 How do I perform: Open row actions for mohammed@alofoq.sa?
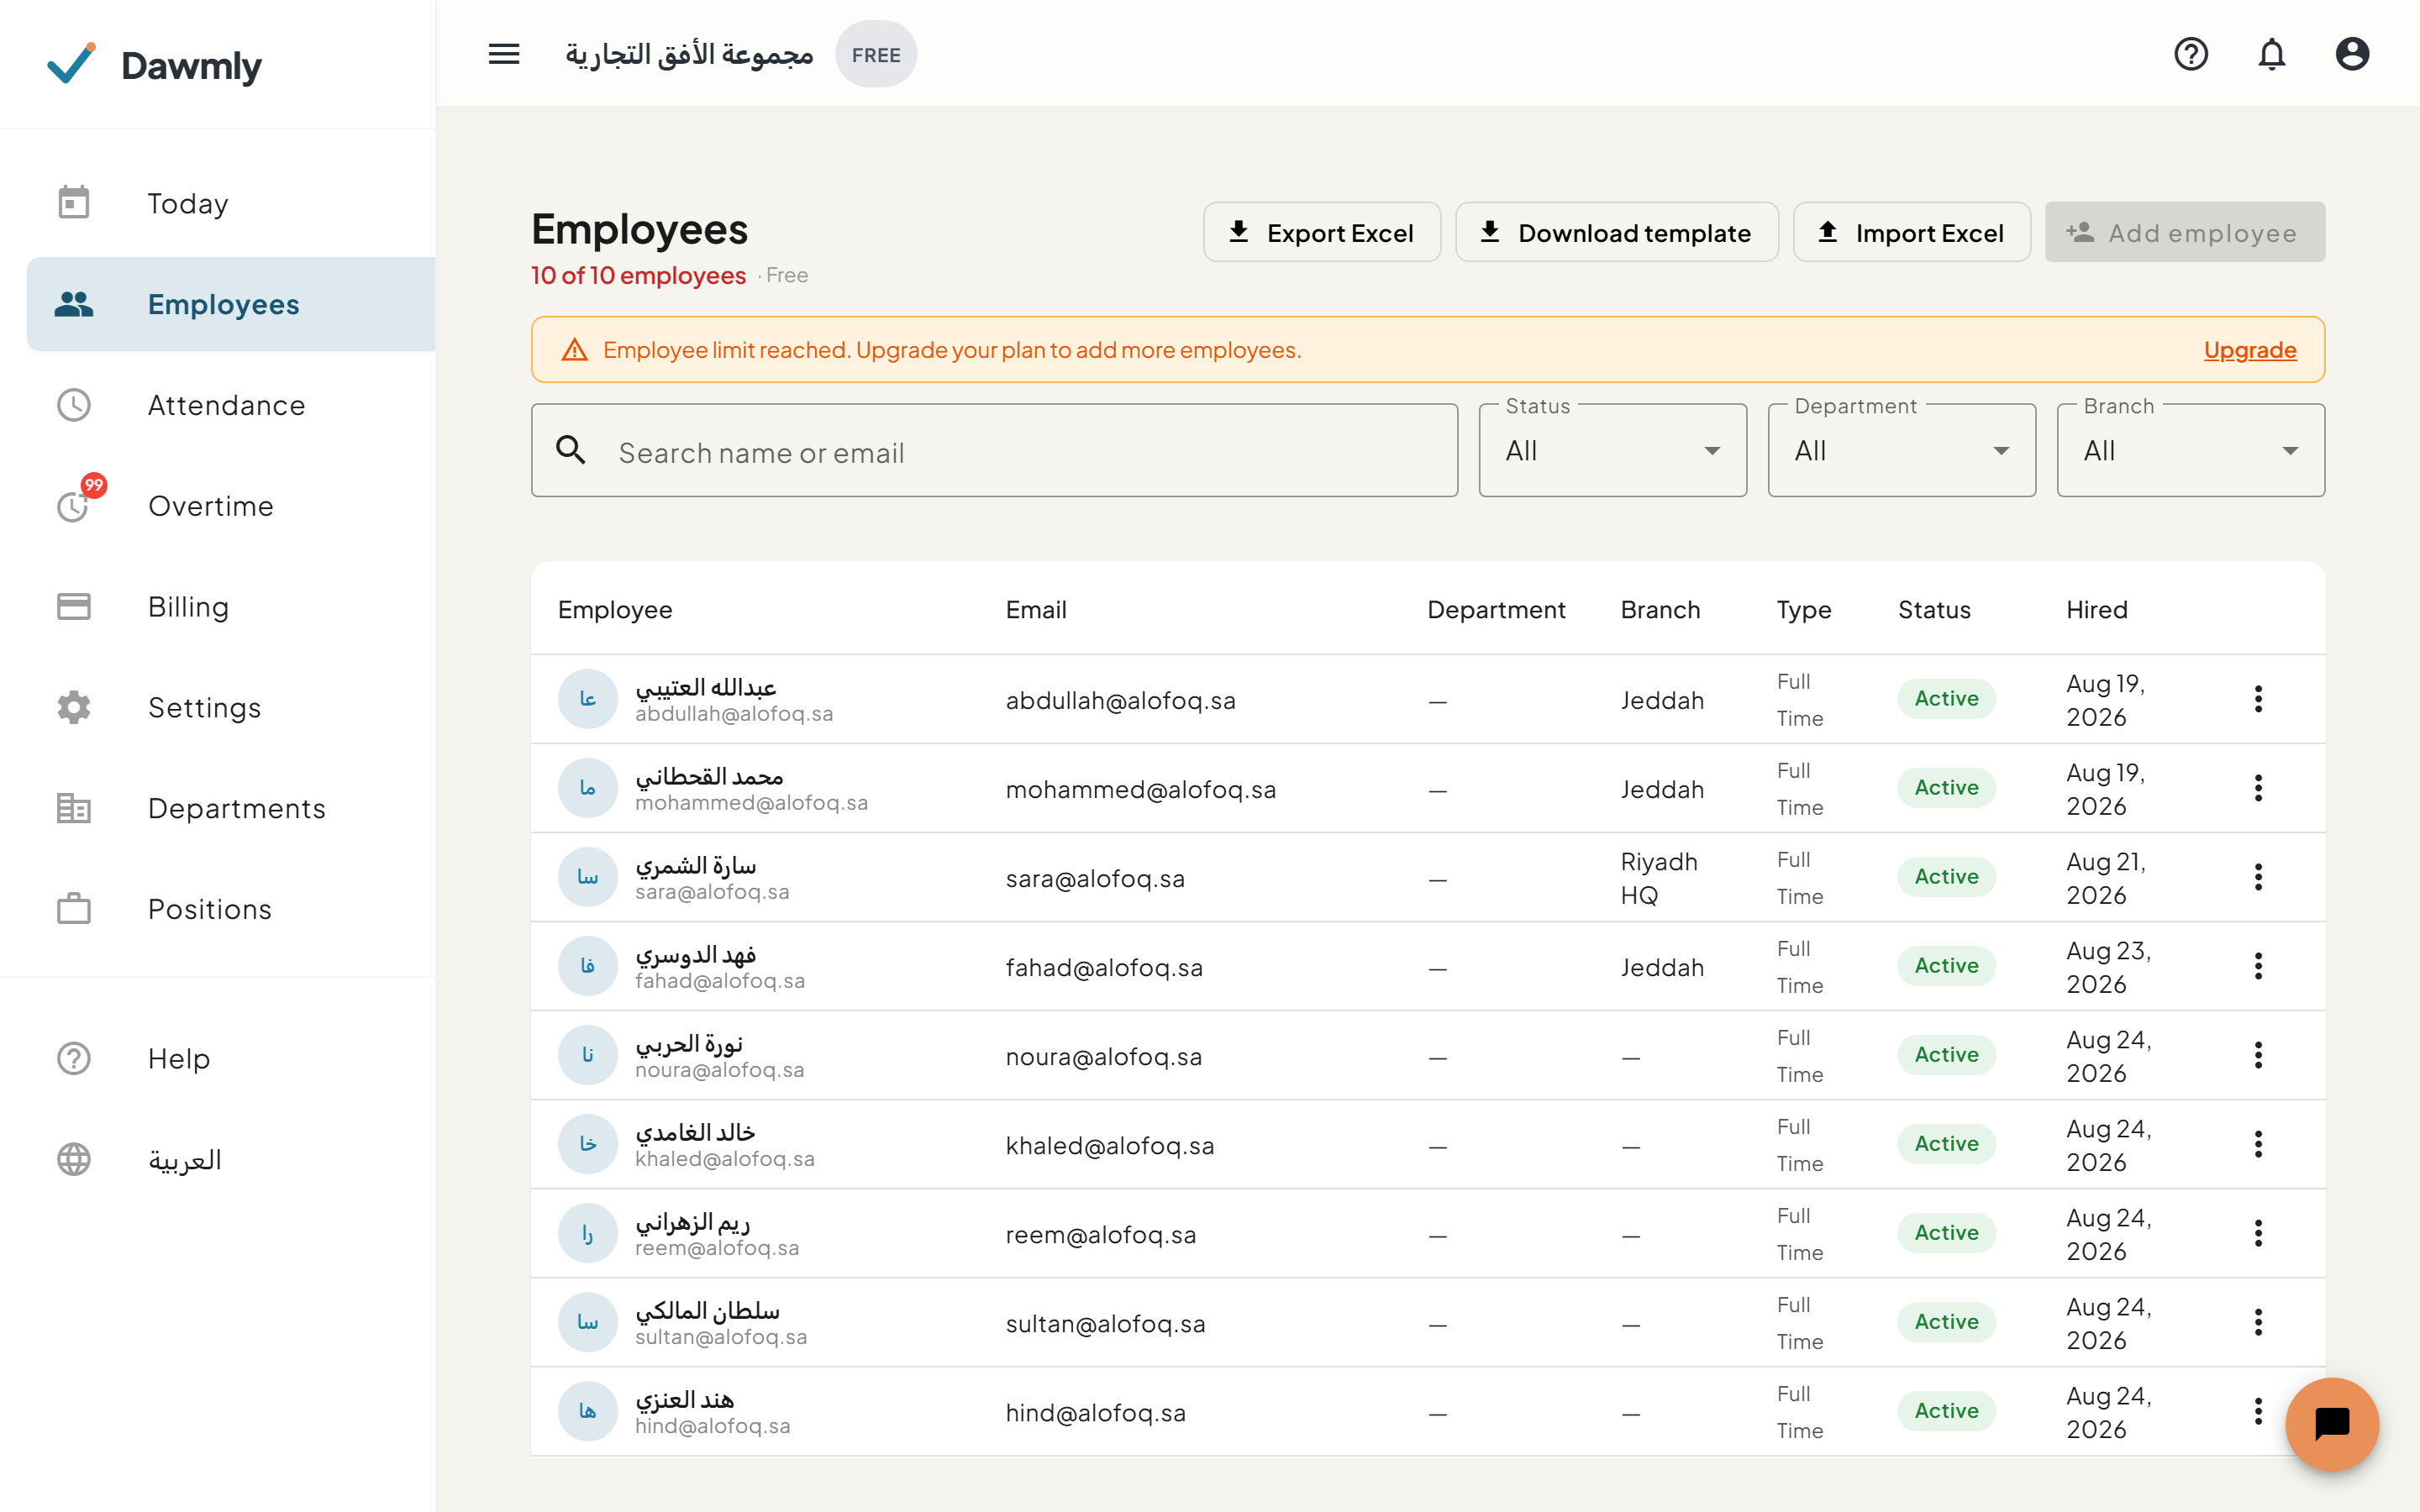[2258, 788]
